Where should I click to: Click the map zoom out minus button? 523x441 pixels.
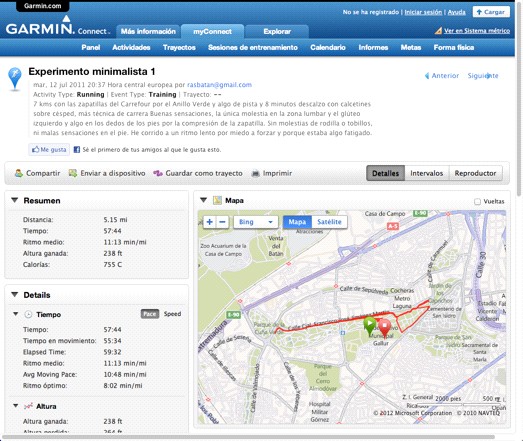(222, 222)
